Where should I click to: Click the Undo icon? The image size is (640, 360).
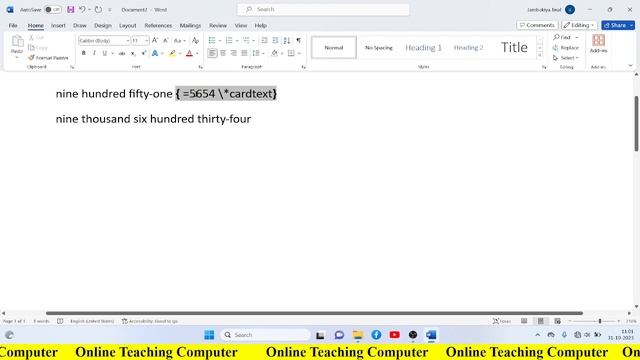82,9
